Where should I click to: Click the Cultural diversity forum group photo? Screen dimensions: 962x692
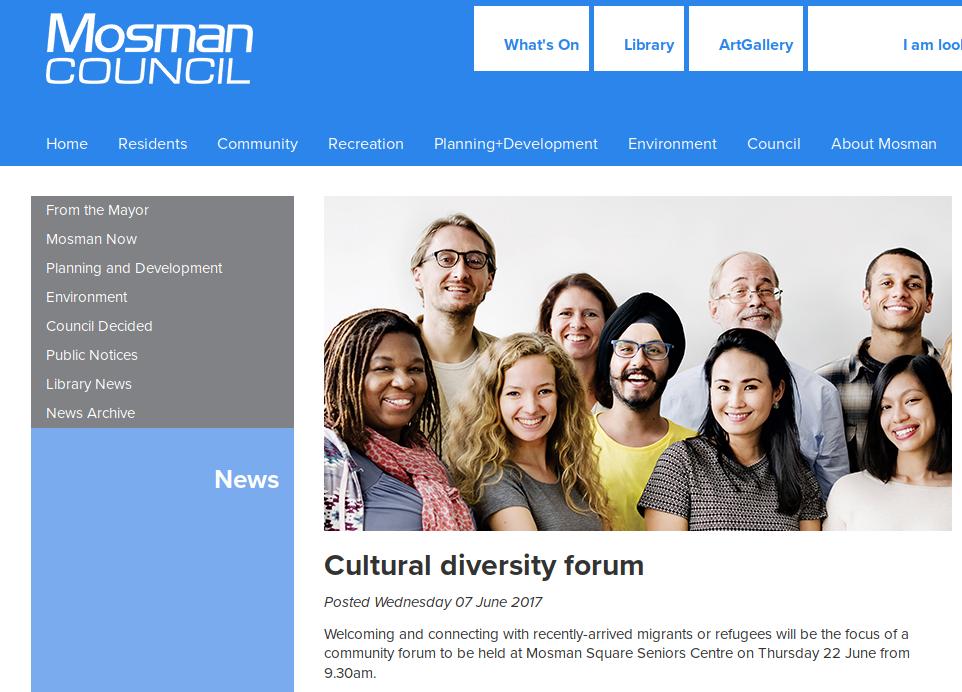638,363
